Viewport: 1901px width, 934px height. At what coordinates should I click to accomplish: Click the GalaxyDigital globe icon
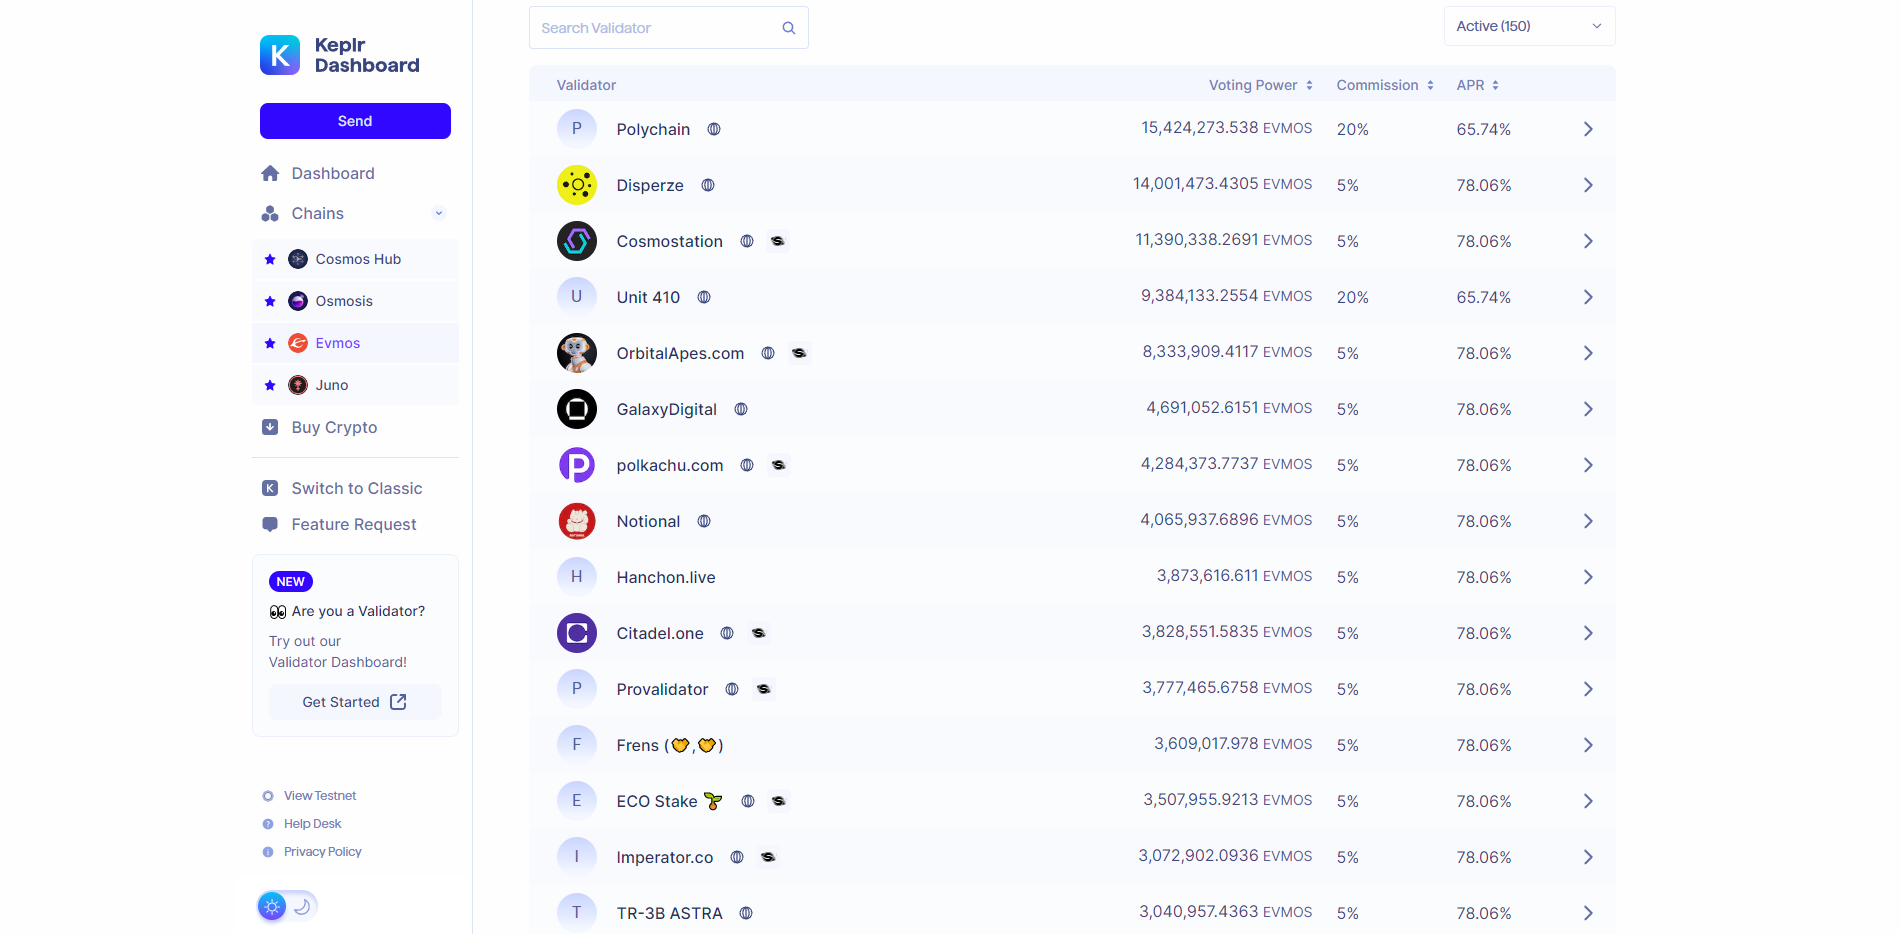click(741, 409)
